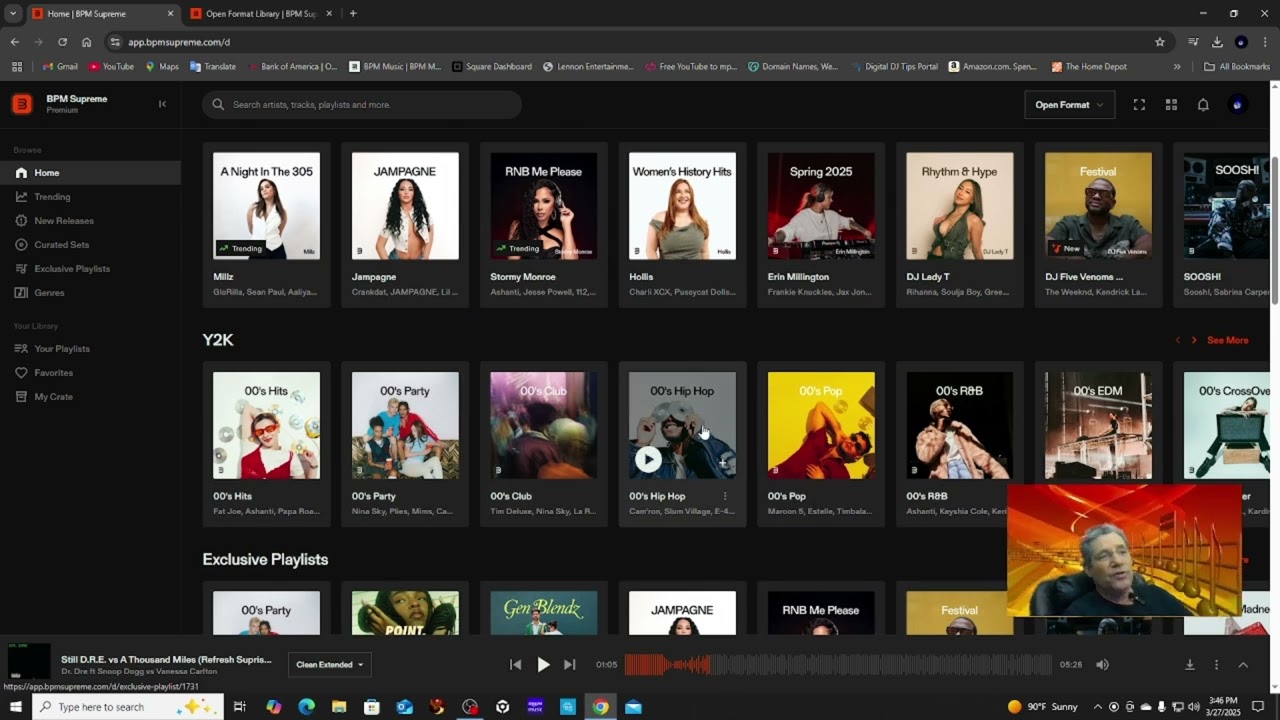The height and width of the screenshot is (720, 1280).
Task: Open Spring 2025 playlist
Action: [821, 206]
